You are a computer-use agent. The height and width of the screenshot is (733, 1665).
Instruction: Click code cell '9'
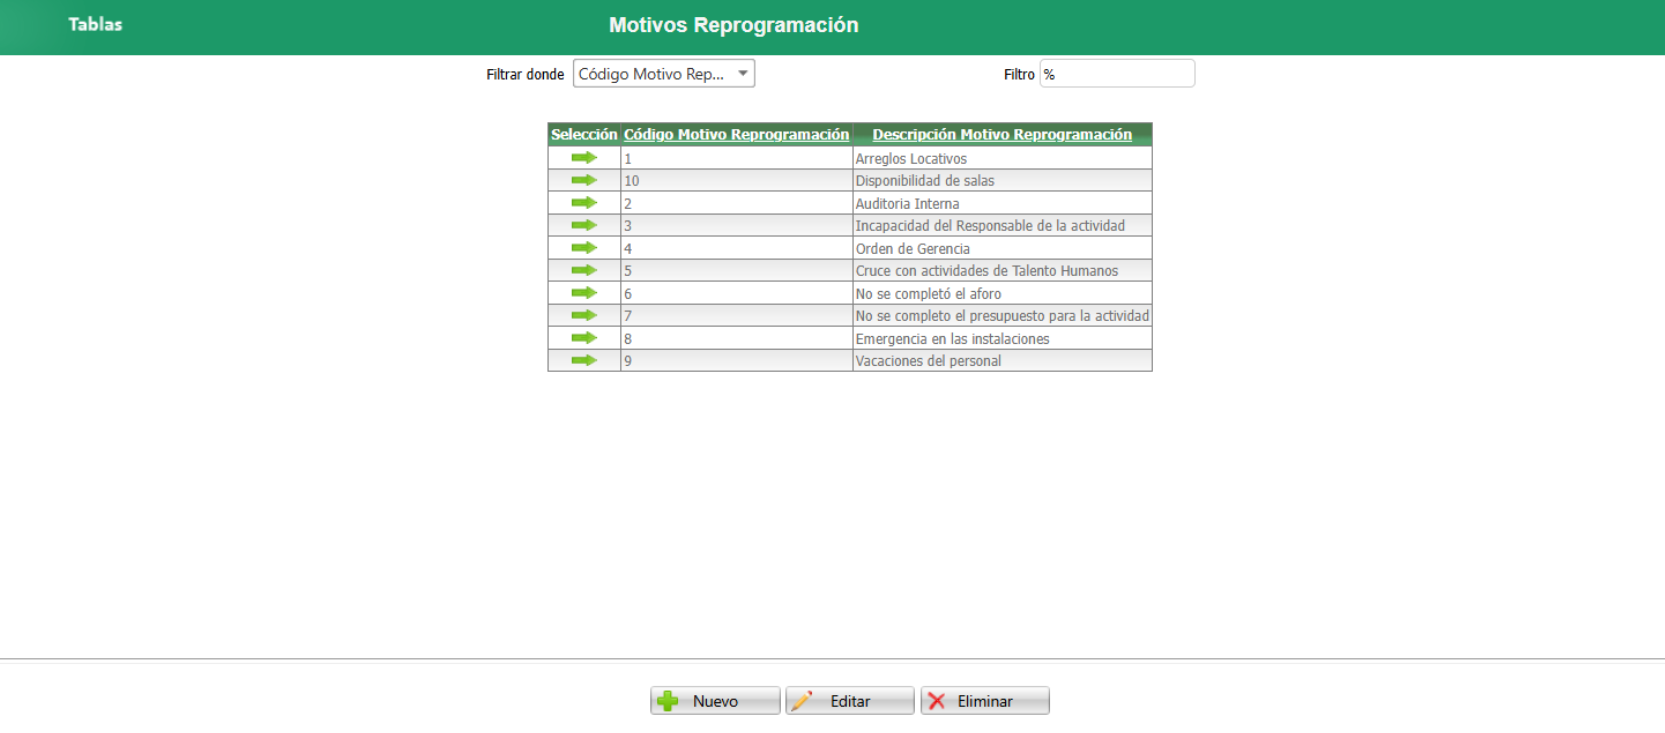point(736,361)
